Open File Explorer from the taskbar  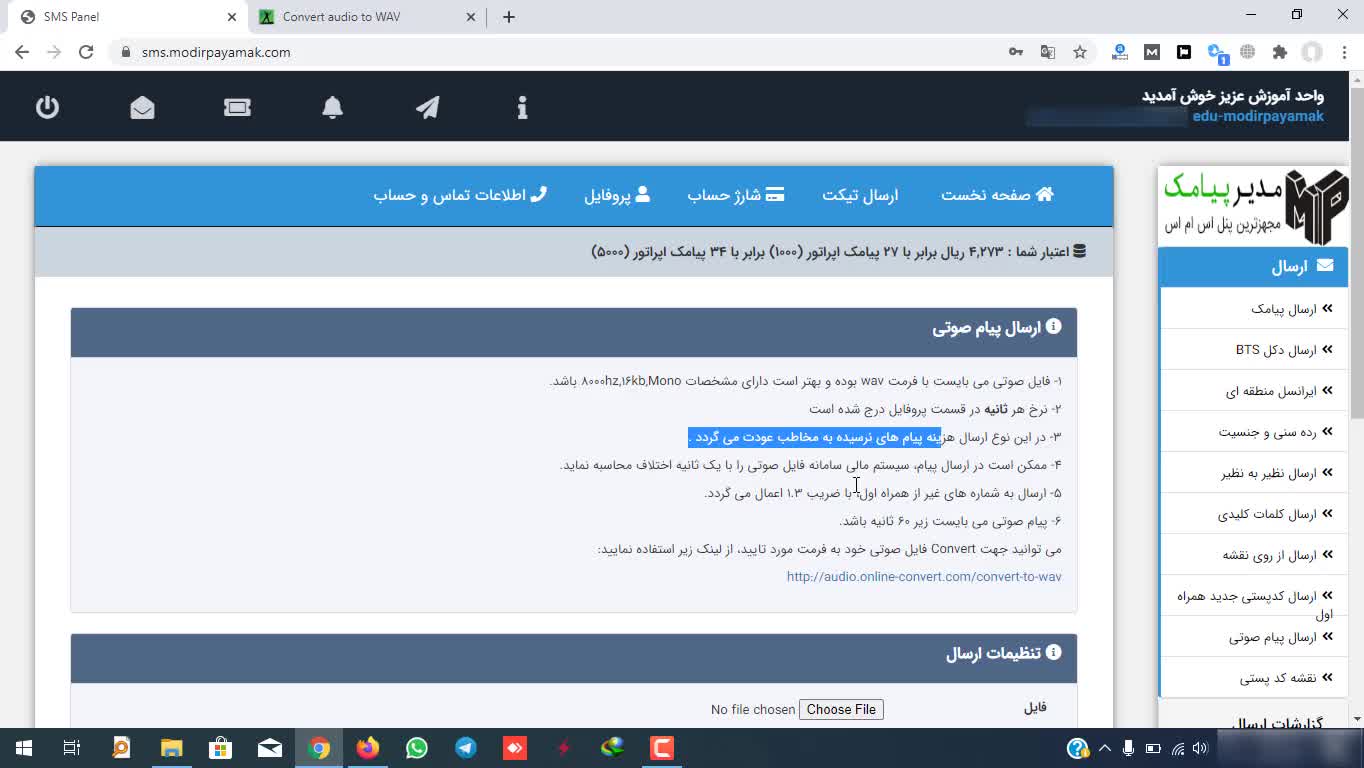pyautogui.click(x=172, y=748)
